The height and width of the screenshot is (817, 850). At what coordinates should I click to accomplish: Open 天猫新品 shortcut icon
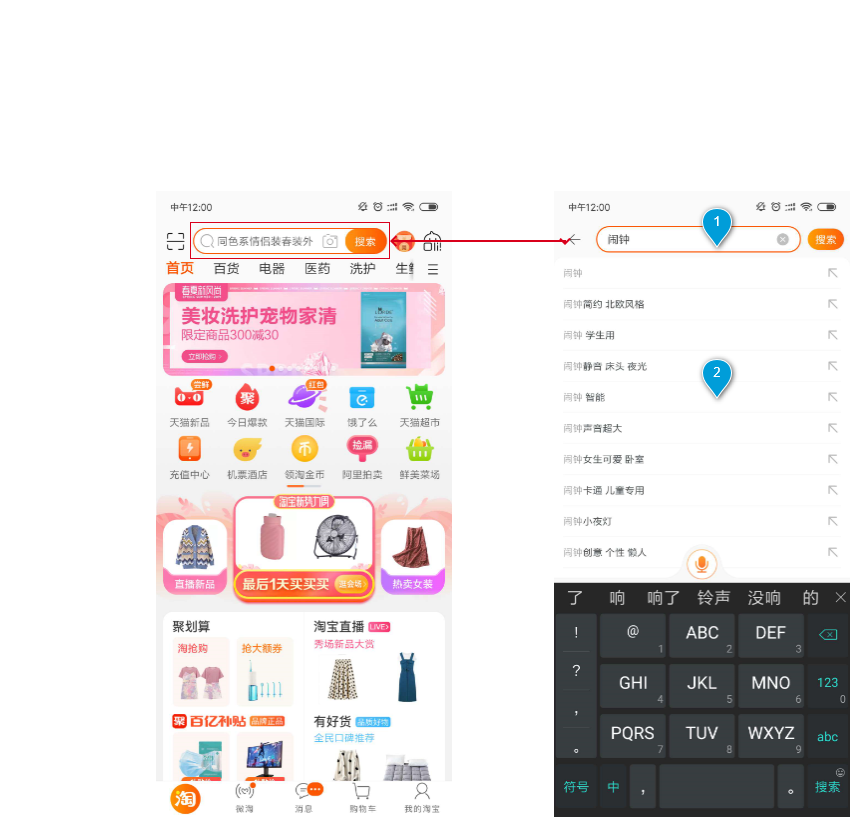189,398
